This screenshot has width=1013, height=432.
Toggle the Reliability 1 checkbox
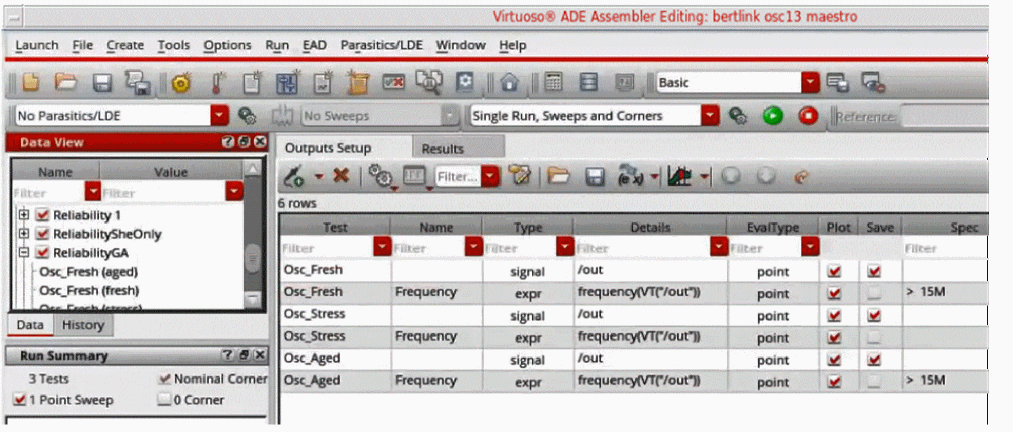[43, 215]
